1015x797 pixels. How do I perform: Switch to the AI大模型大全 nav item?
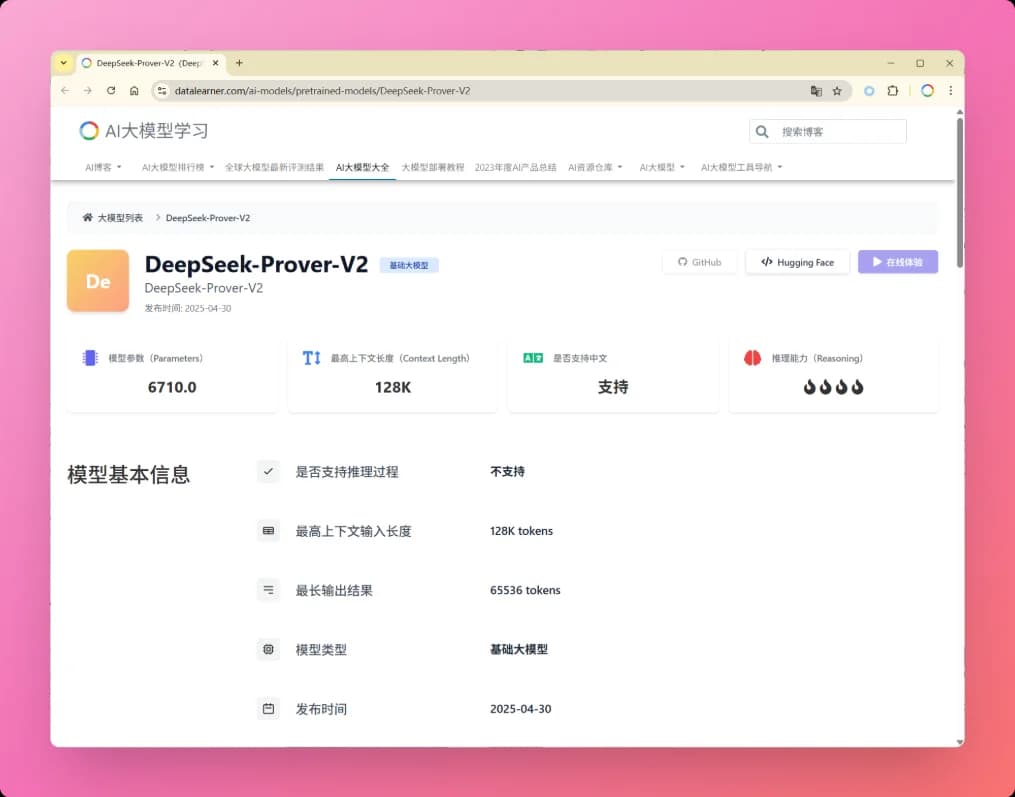(x=362, y=167)
